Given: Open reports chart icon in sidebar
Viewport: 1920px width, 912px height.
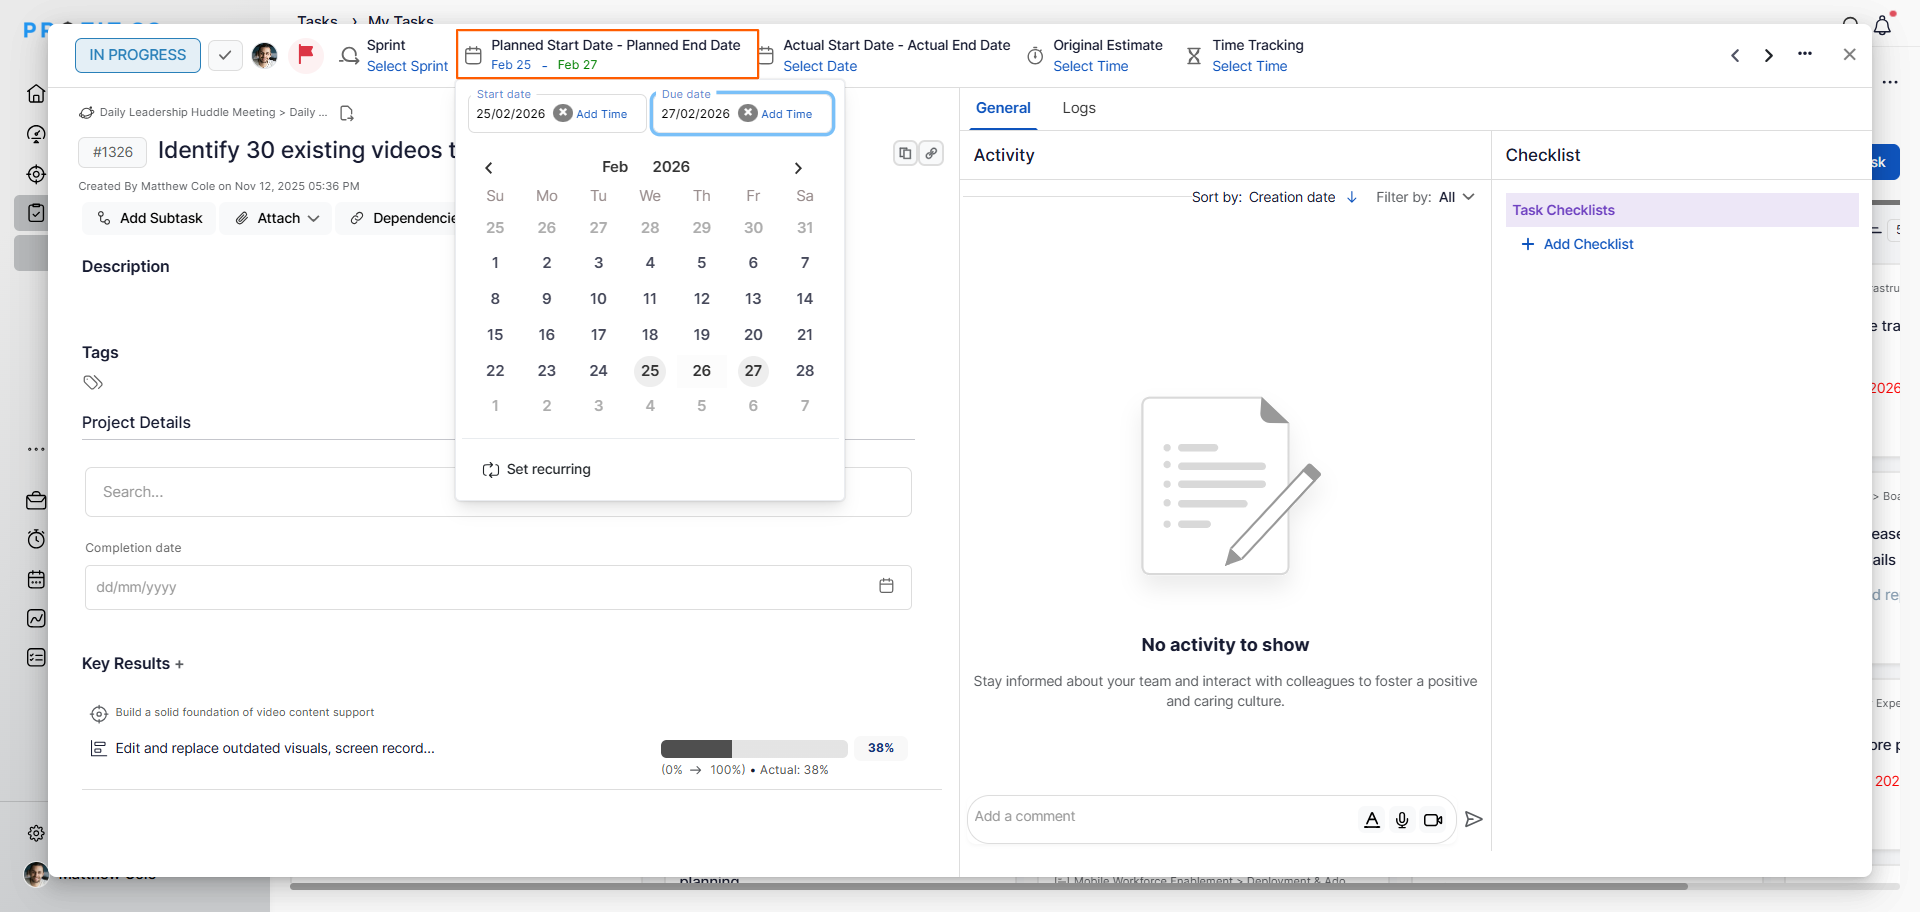Looking at the screenshot, I should pyautogui.click(x=36, y=618).
